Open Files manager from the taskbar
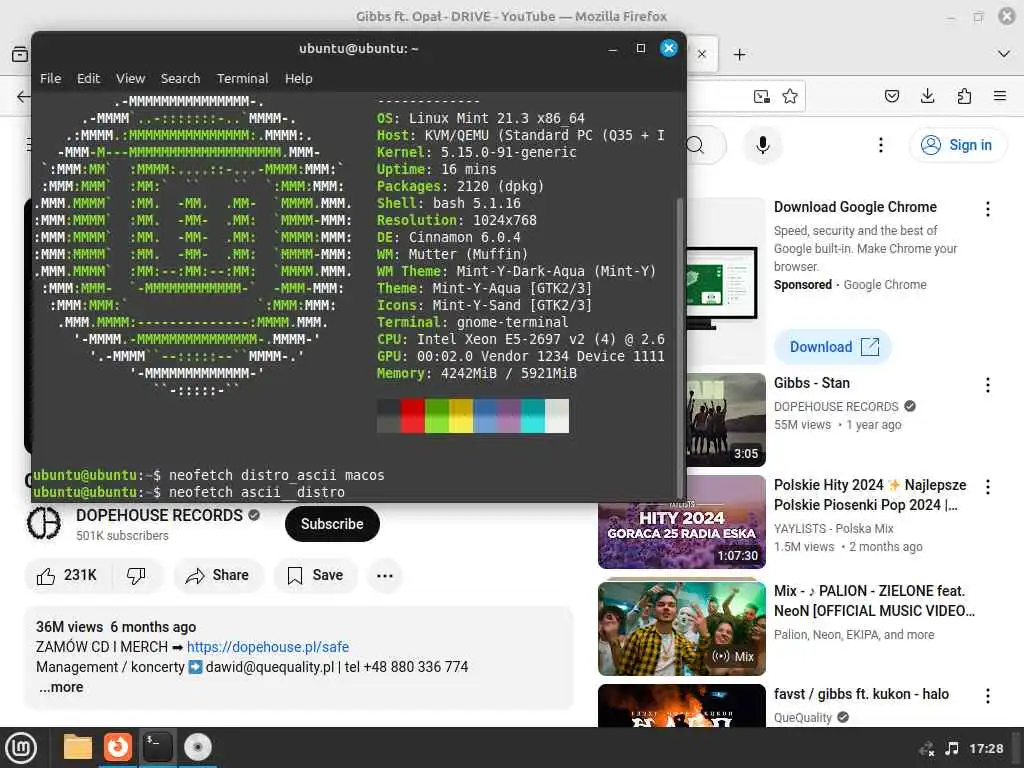Screen dimensions: 1024x768 point(78,747)
